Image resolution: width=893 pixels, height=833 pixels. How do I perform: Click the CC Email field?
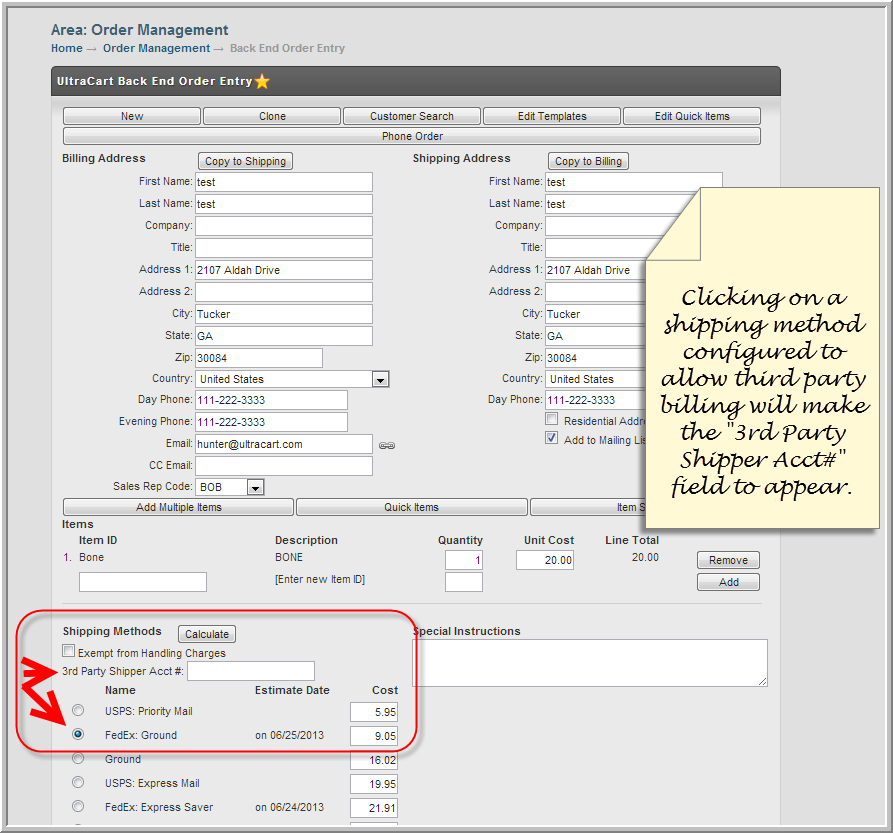coord(284,466)
